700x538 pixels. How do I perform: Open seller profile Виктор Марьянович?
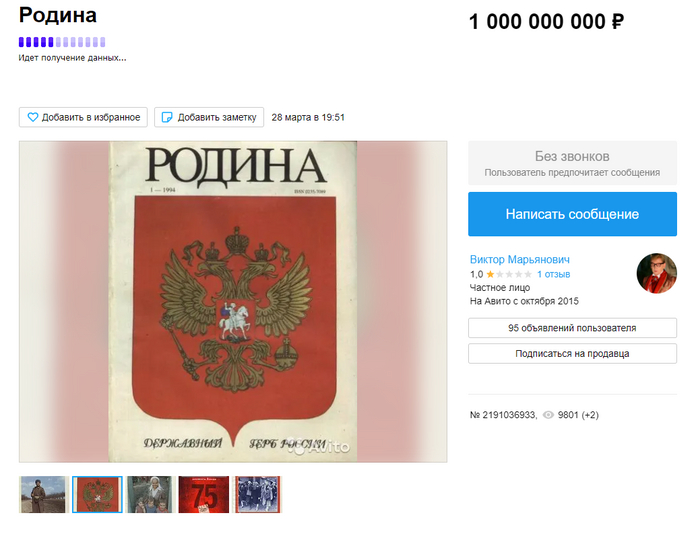(x=520, y=259)
